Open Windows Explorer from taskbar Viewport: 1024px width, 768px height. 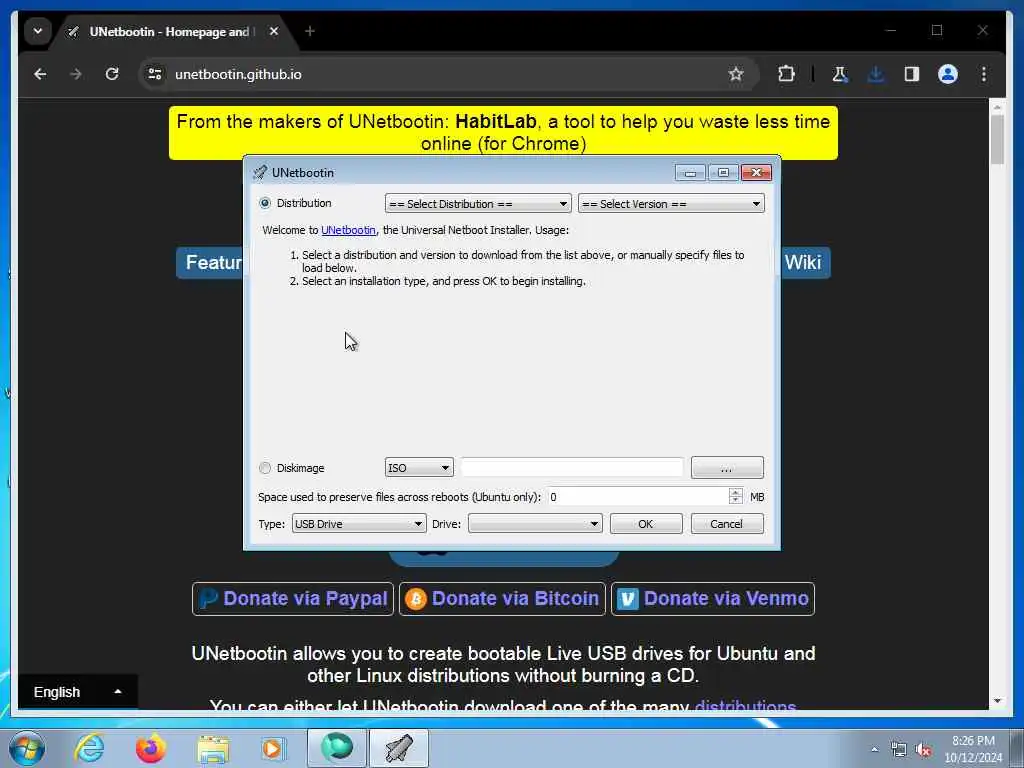tap(213, 748)
